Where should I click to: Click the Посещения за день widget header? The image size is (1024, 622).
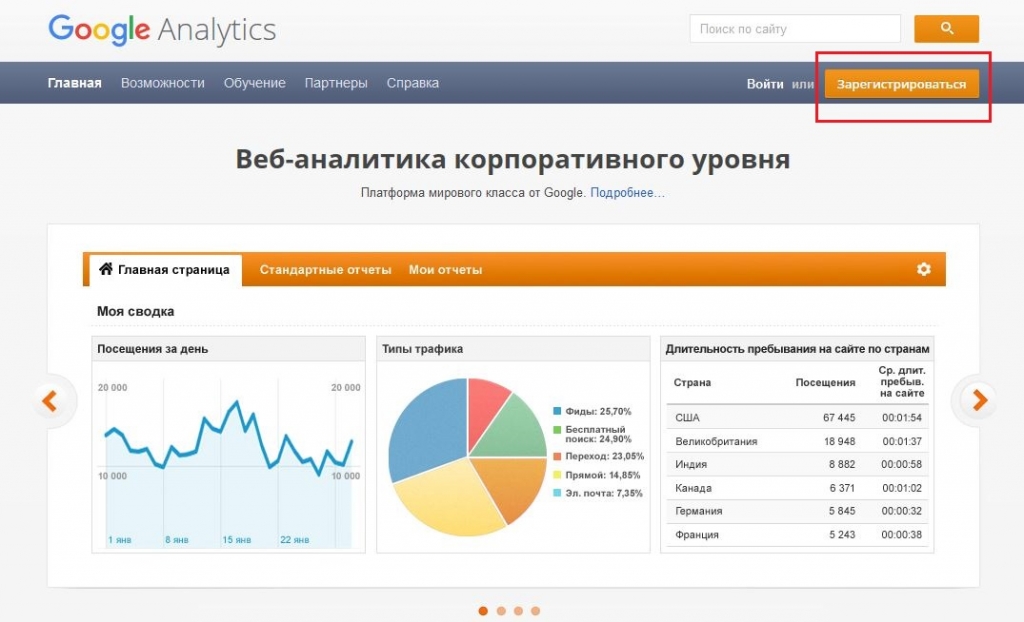coord(229,349)
